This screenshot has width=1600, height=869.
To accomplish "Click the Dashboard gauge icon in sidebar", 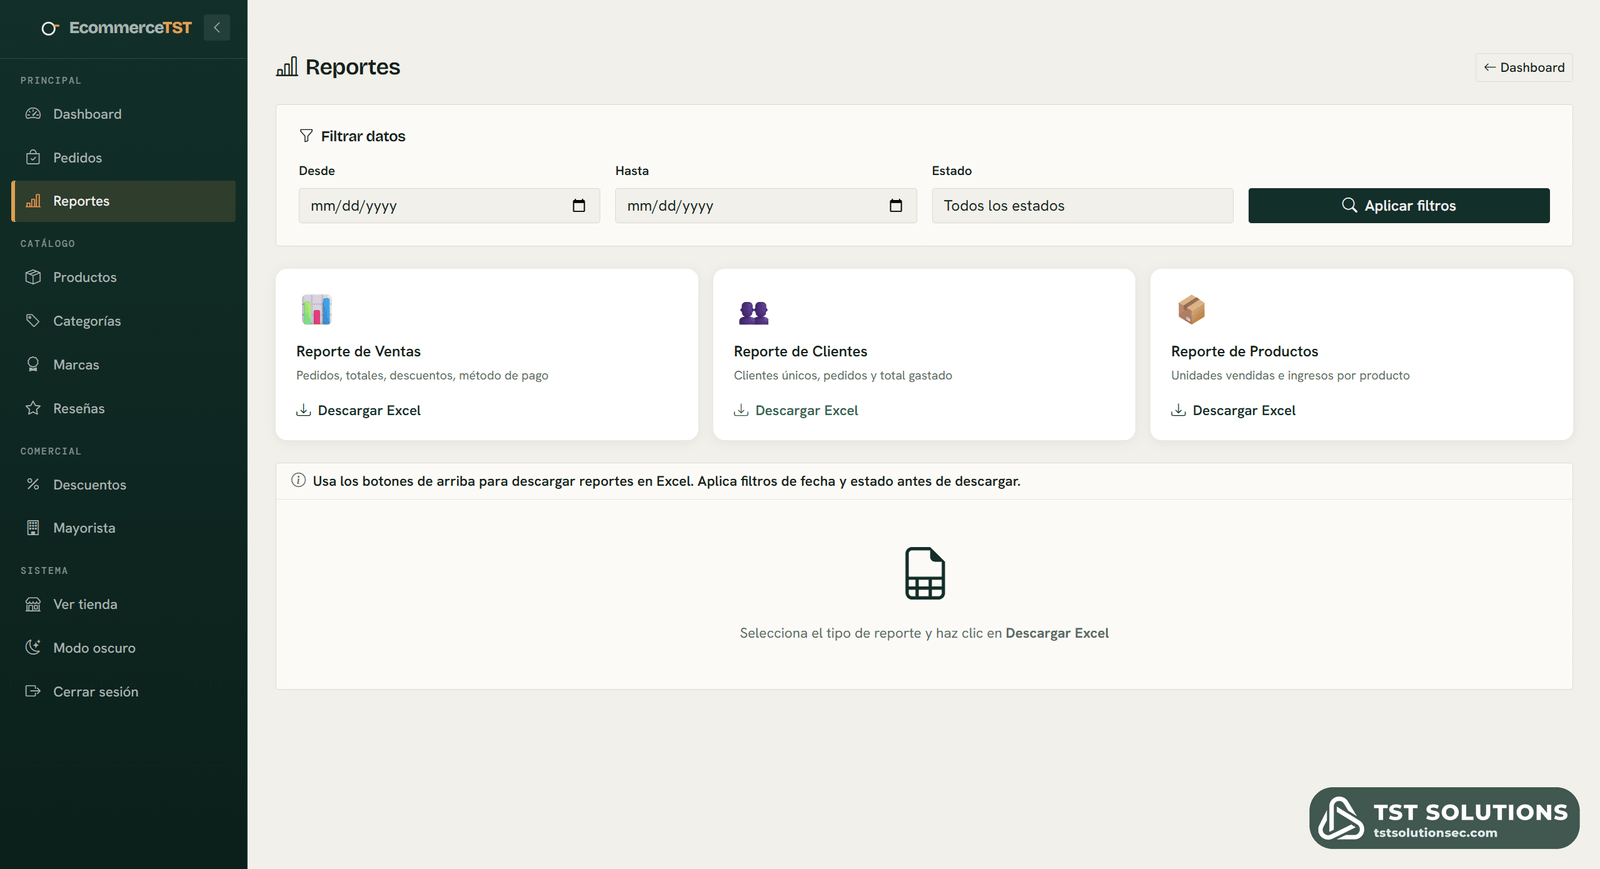I will 33,114.
